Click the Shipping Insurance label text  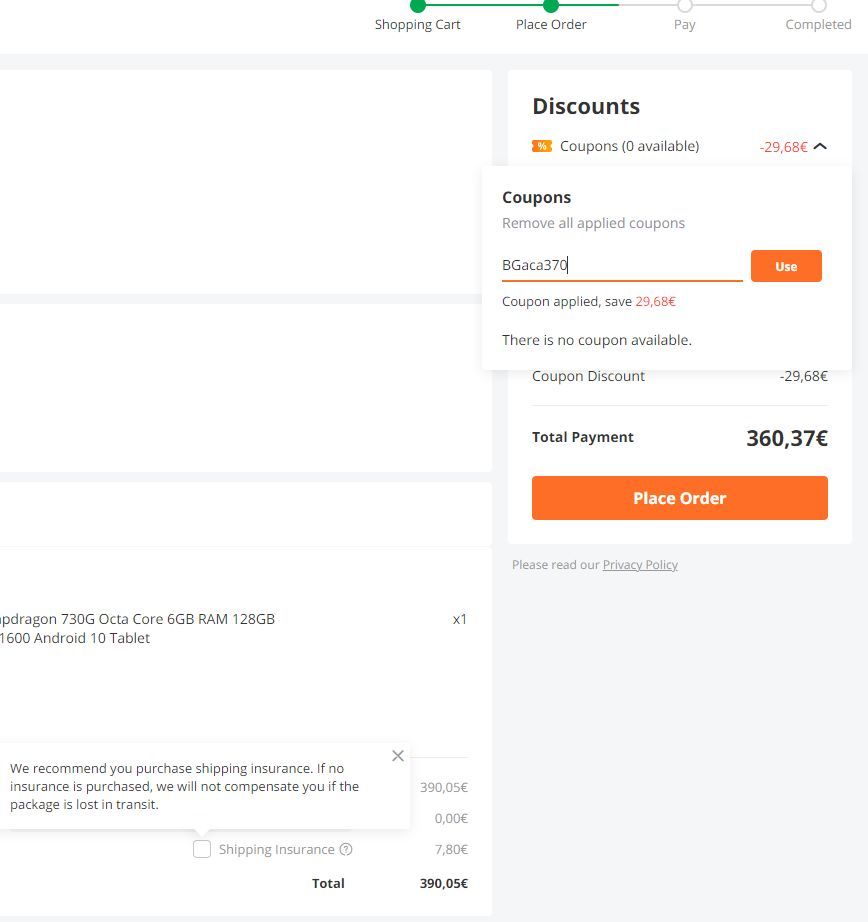[276, 849]
